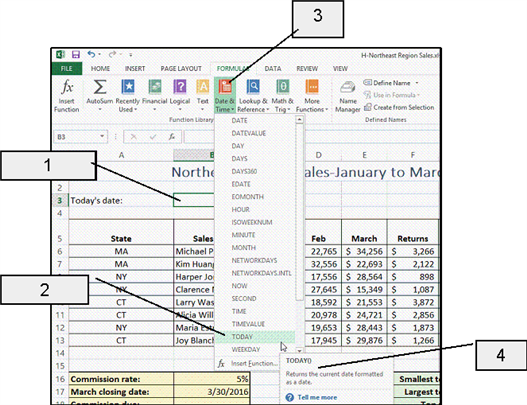
Task: Choose WEEKDAY from the function list
Action: coord(255,349)
